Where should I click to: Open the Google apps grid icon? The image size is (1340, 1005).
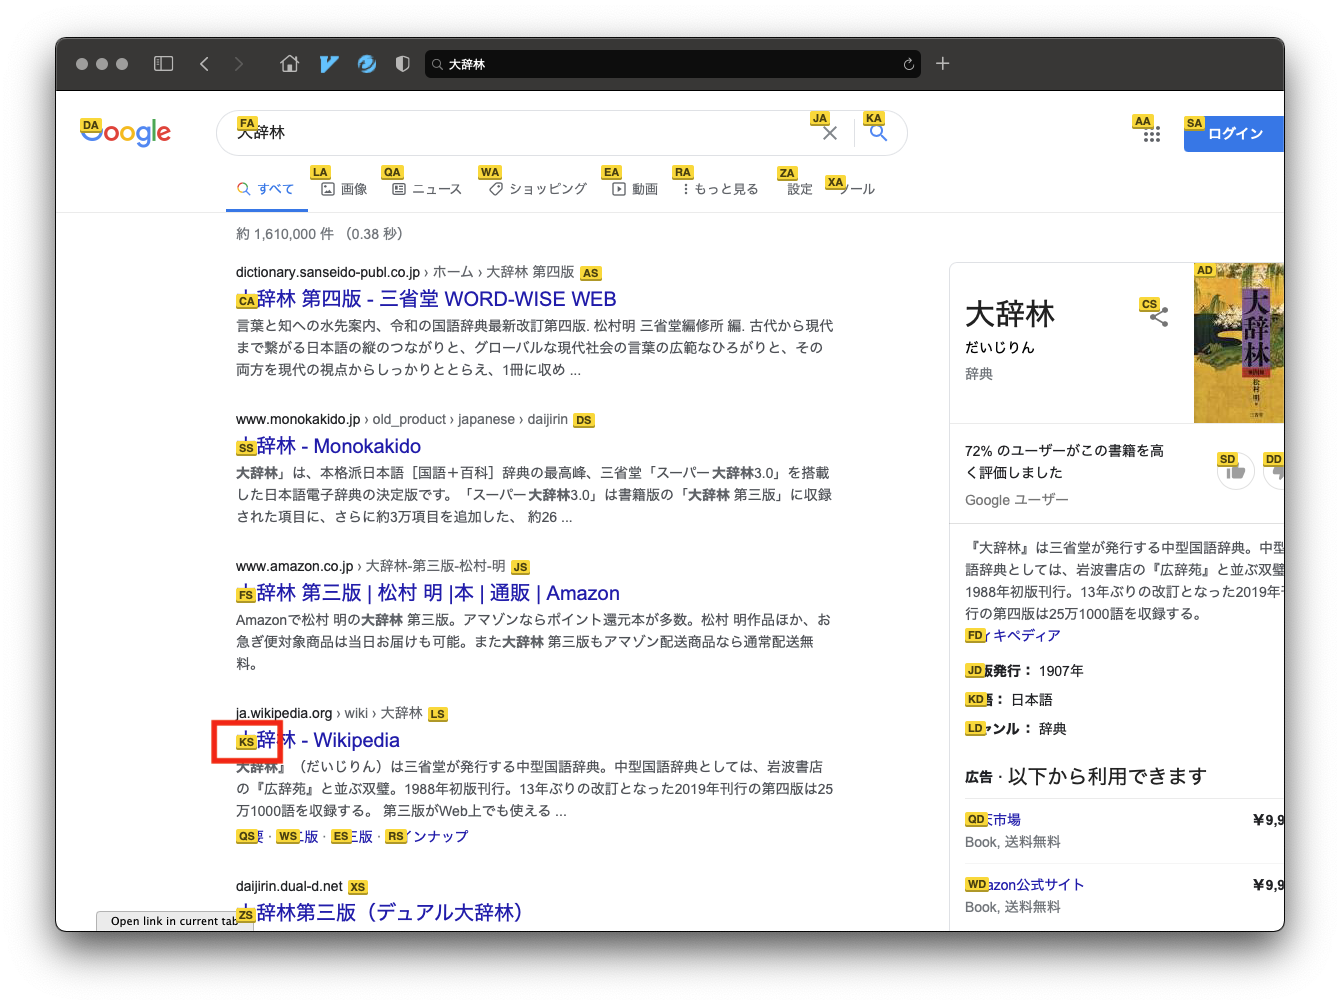(1151, 134)
